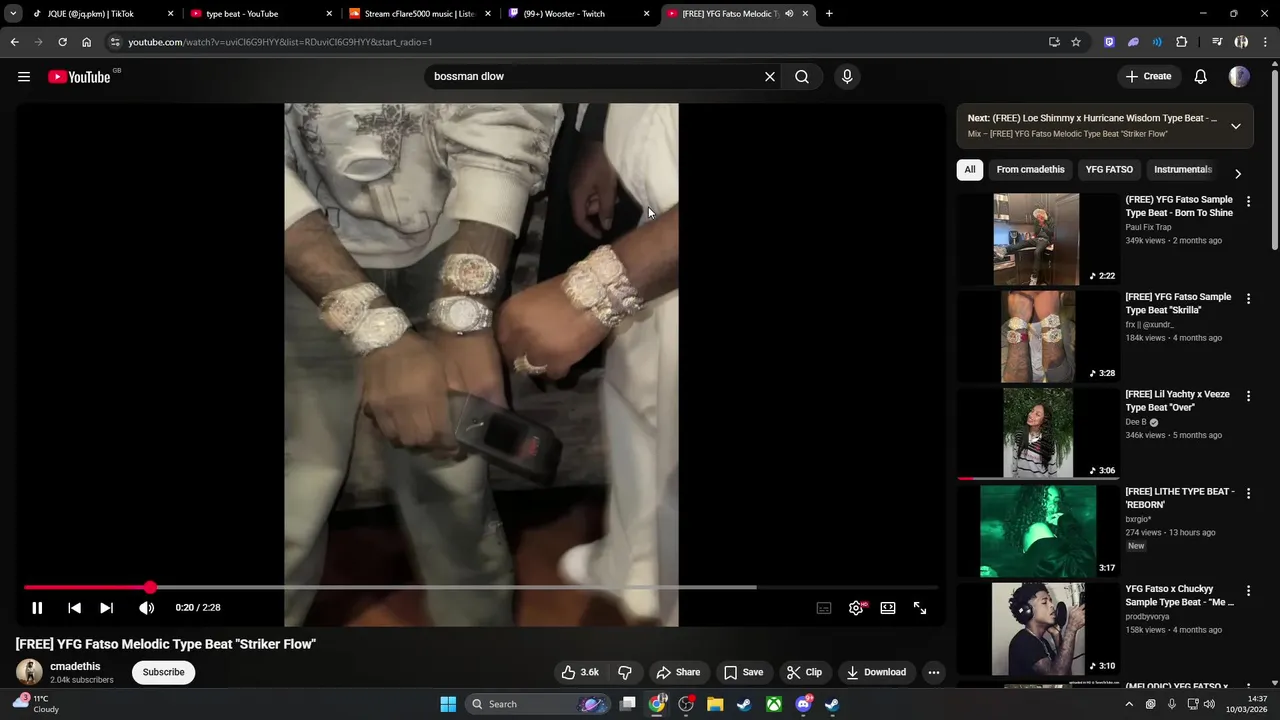Screen dimensions: 1280x720
Task: Open the notifications bell
Action: [x=1201, y=77]
